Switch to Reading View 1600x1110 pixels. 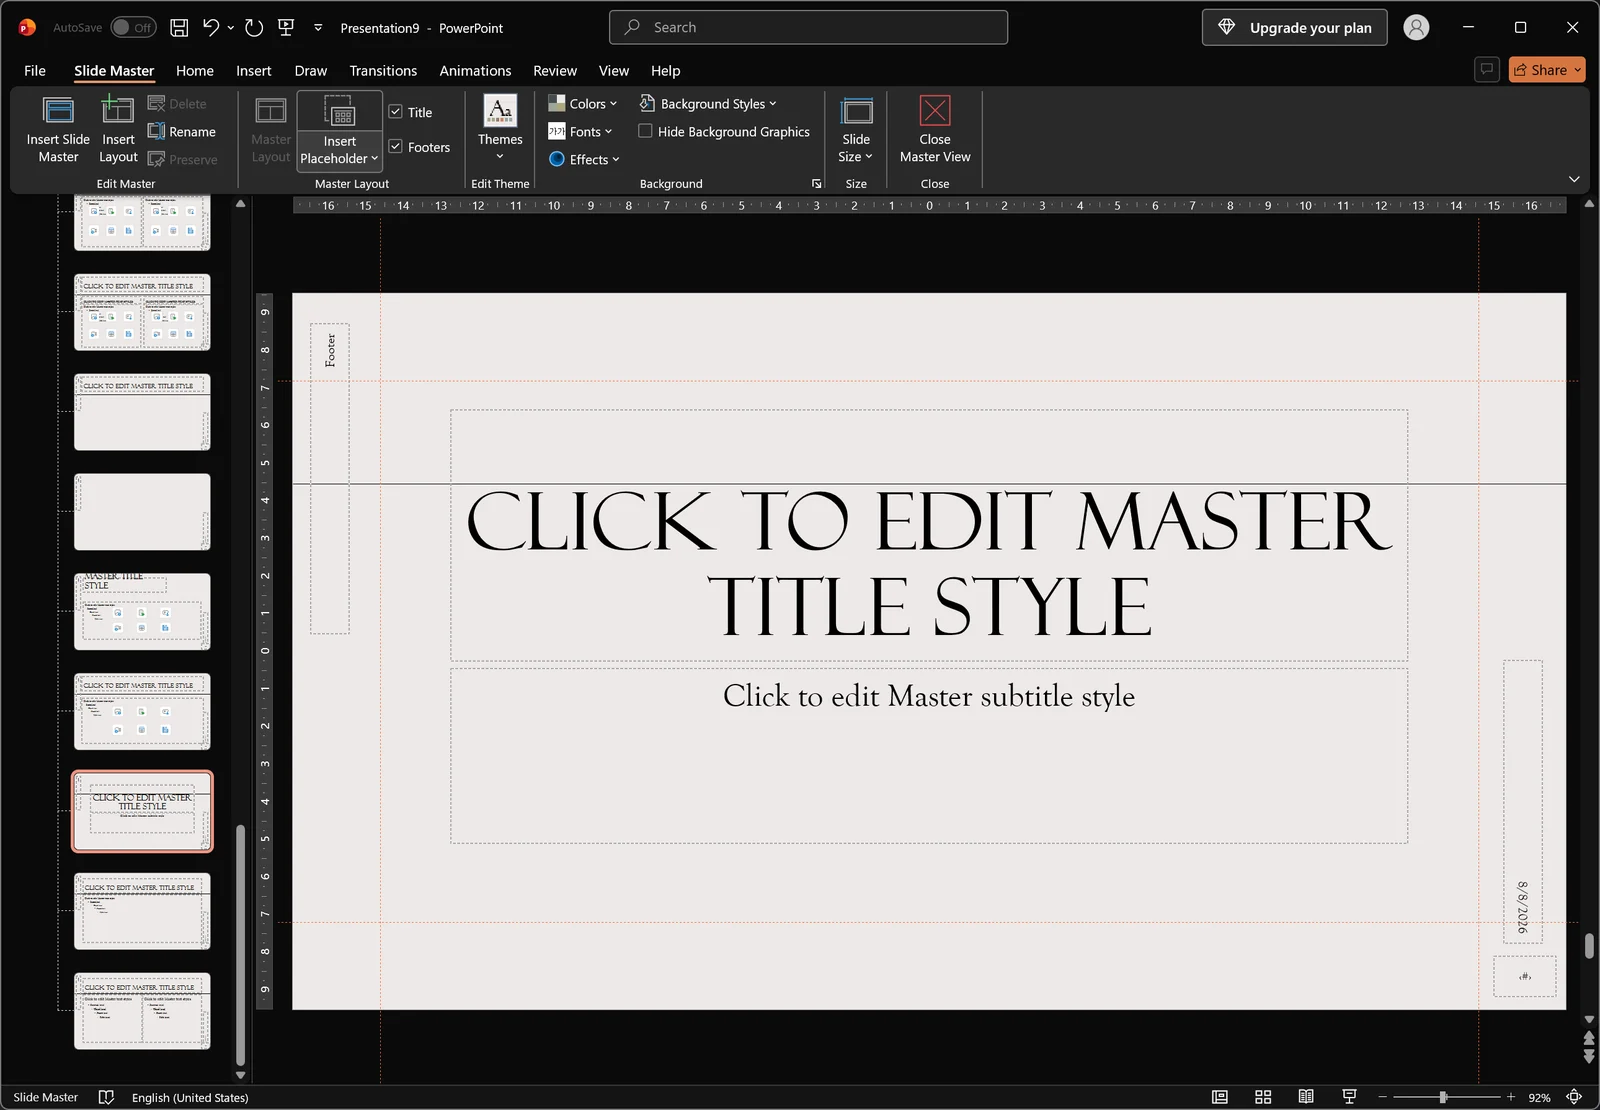(1306, 1097)
